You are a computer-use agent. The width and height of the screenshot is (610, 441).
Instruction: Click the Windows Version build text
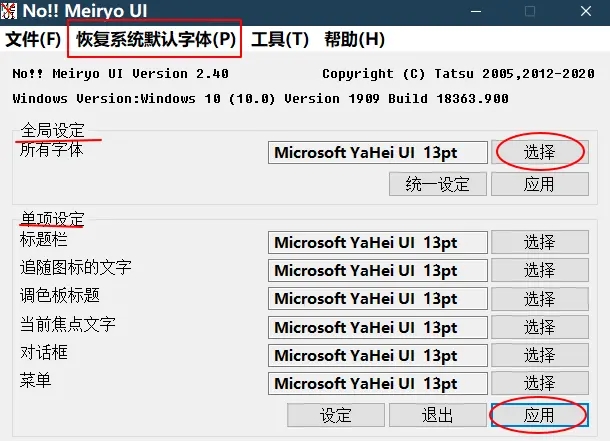(x=260, y=98)
